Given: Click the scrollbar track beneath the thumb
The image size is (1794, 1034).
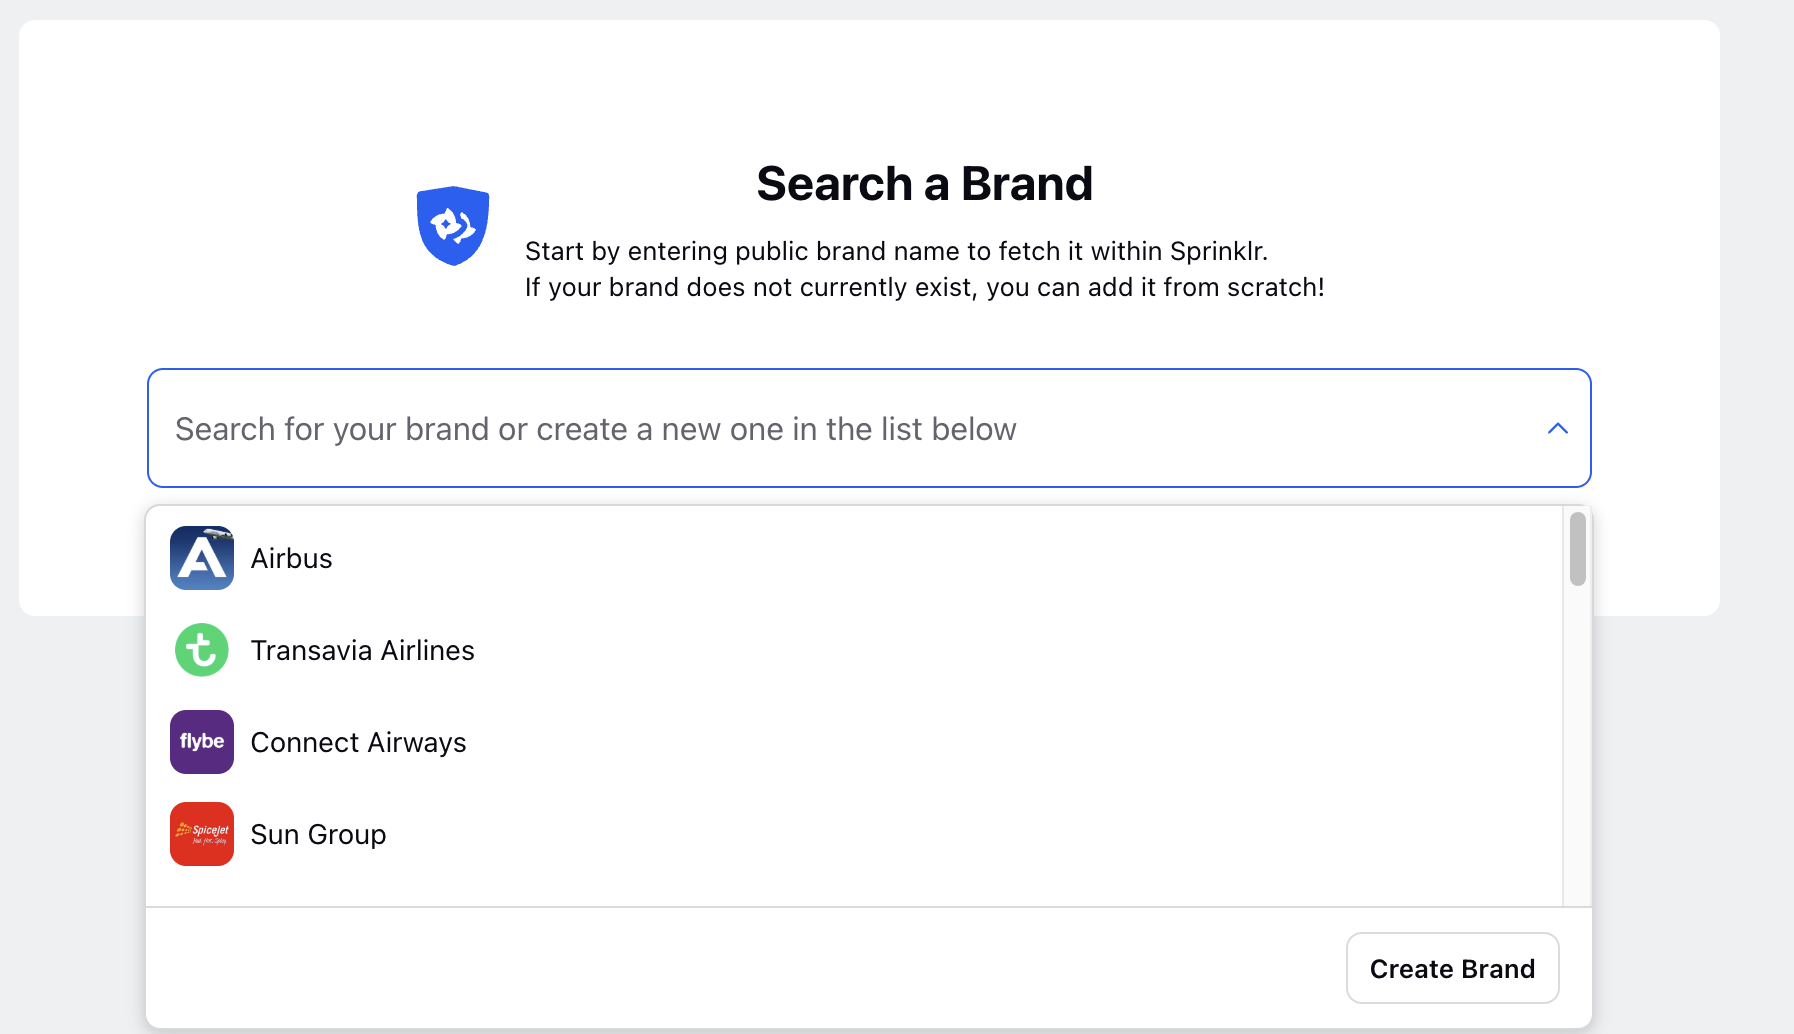Looking at the screenshot, I should point(1577,745).
